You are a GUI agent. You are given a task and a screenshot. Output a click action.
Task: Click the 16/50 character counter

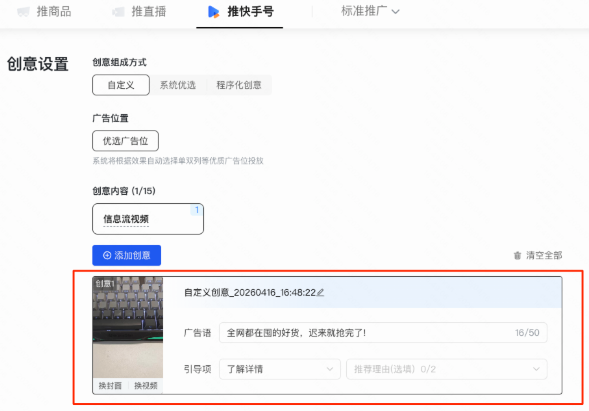coord(527,332)
